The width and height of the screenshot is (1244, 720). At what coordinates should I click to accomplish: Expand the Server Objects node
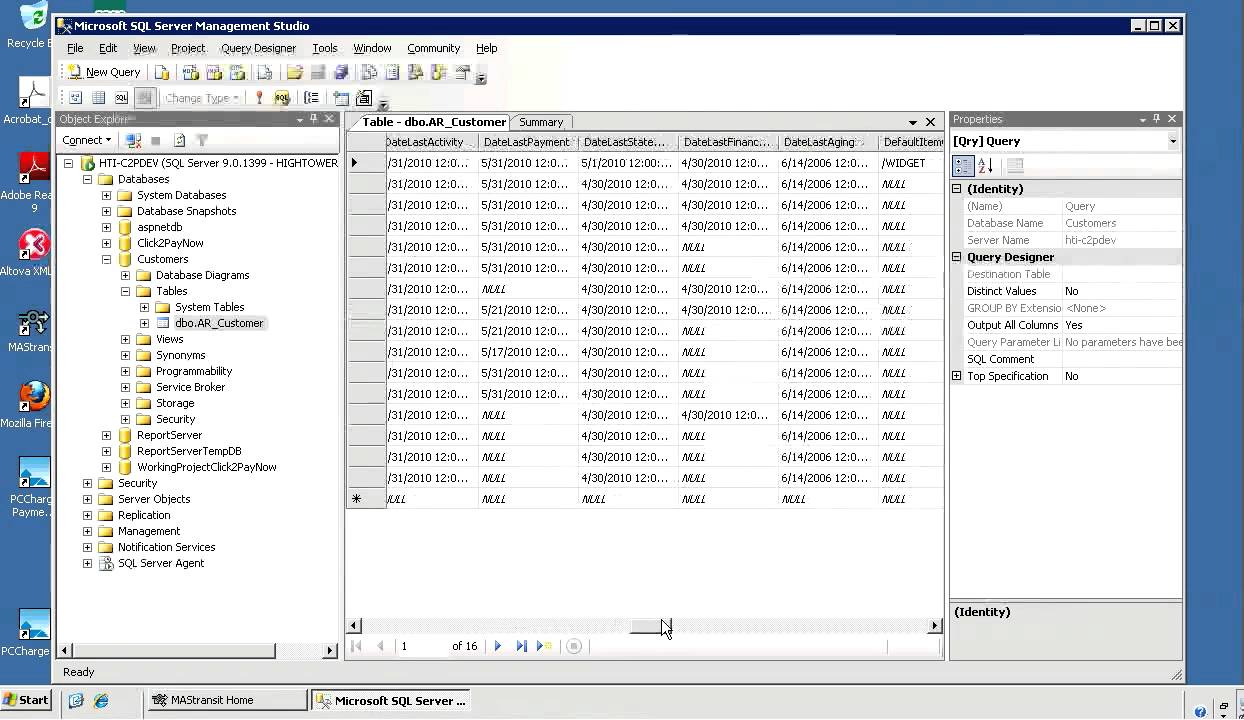coord(87,499)
